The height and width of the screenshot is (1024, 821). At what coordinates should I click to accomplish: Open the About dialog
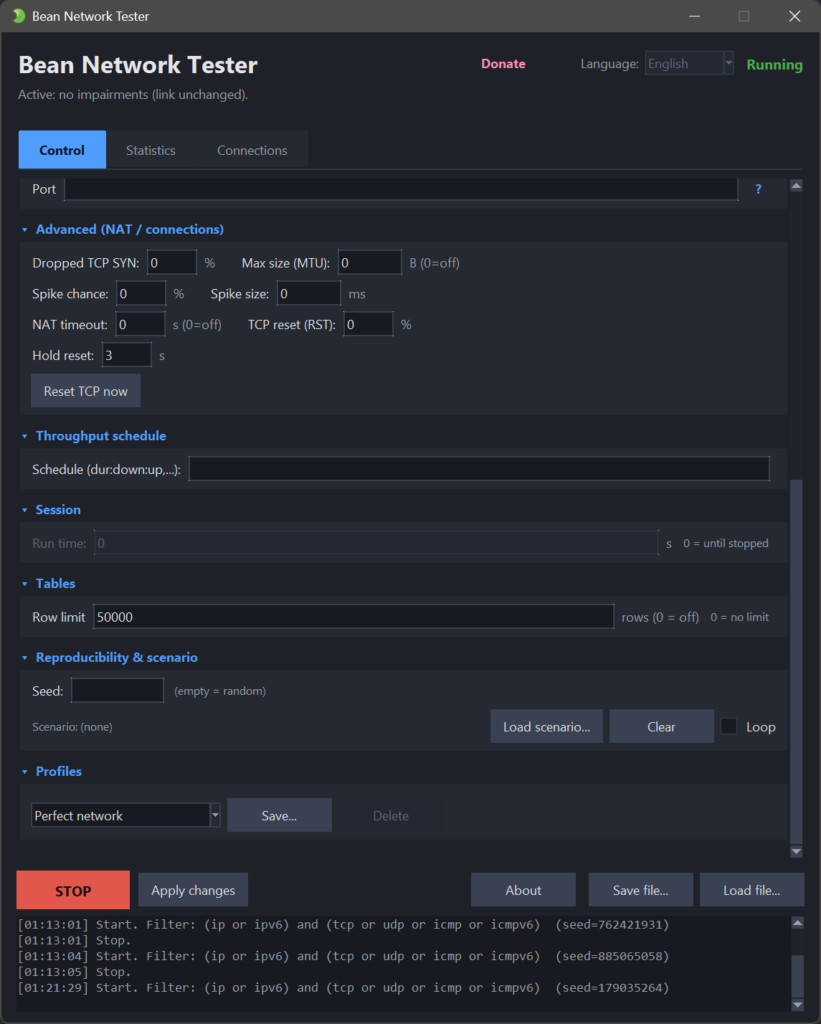point(523,890)
